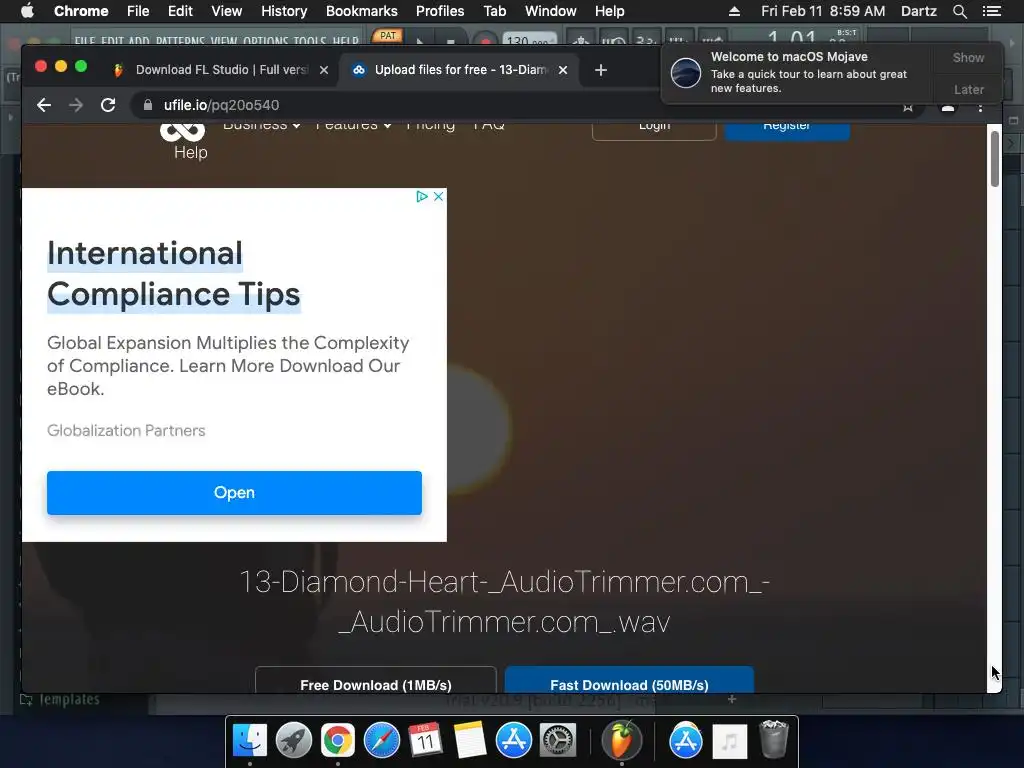Screen dimensions: 1024x768
Task: Click the eject icon in menu bar
Action: 734,11
